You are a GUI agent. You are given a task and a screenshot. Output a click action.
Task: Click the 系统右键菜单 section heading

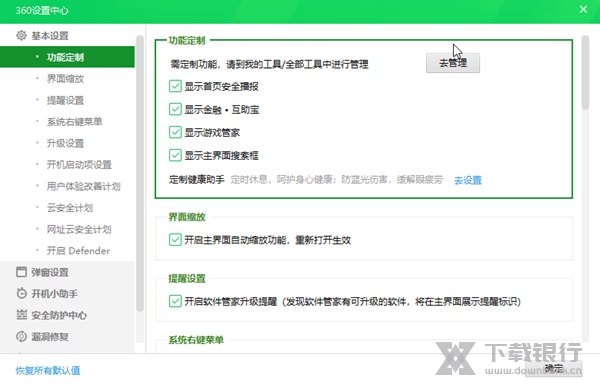pyautogui.click(x=196, y=340)
